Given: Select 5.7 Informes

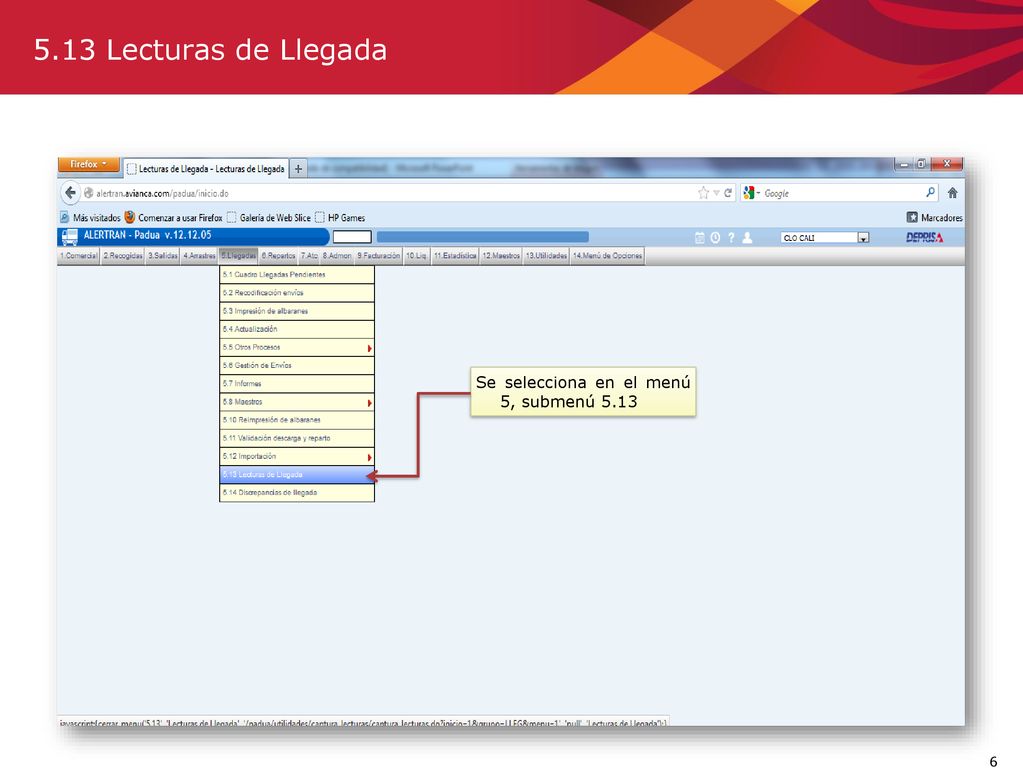Looking at the screenshot, I should click(x=297, y=384).
